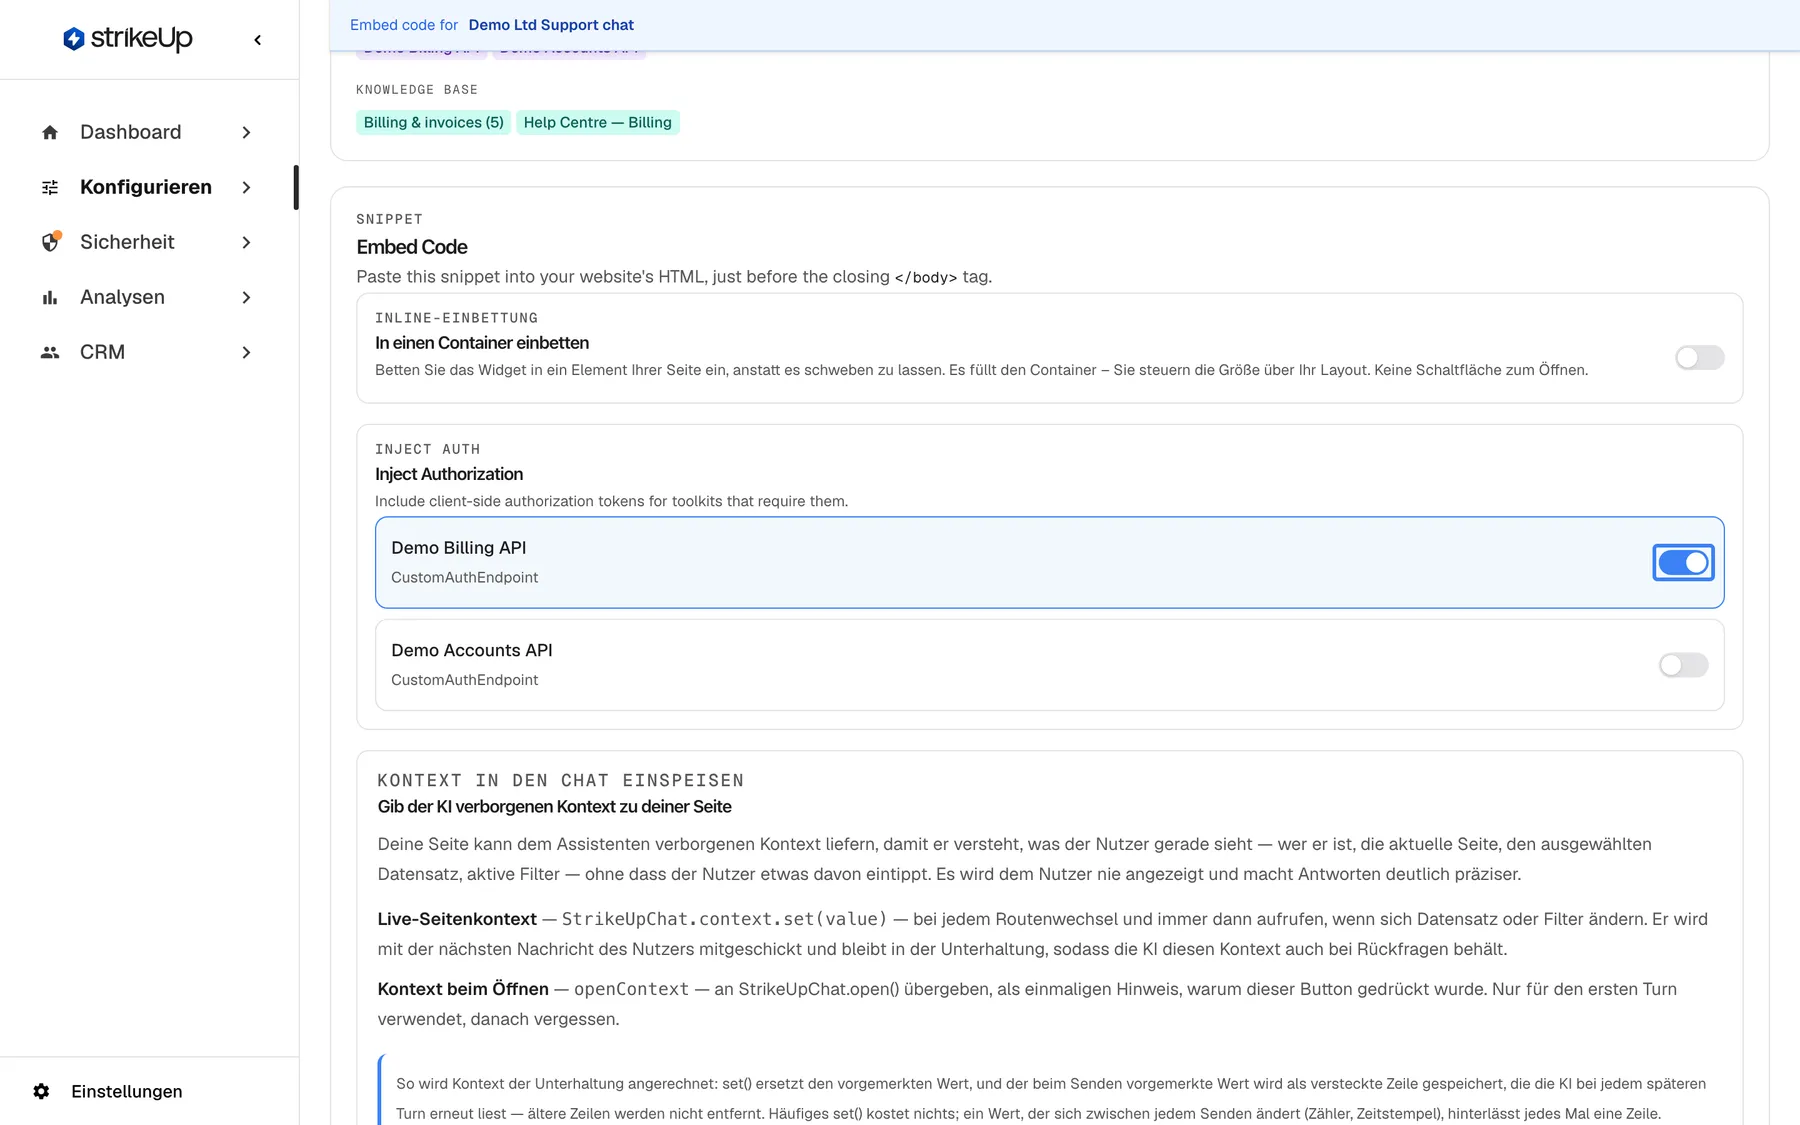Enable Demo Accounts API authorization toggle
1800x1125 pixels.
pos(1683,665)
